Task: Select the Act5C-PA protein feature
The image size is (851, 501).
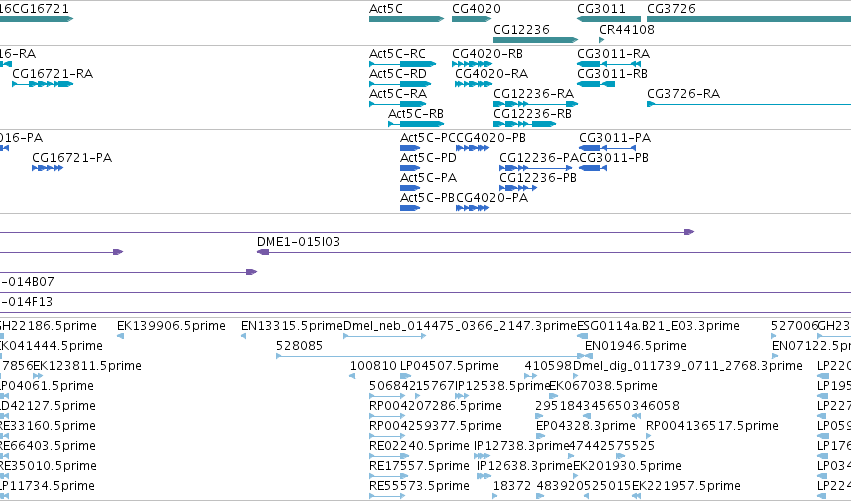Action: tap(410, 188)
